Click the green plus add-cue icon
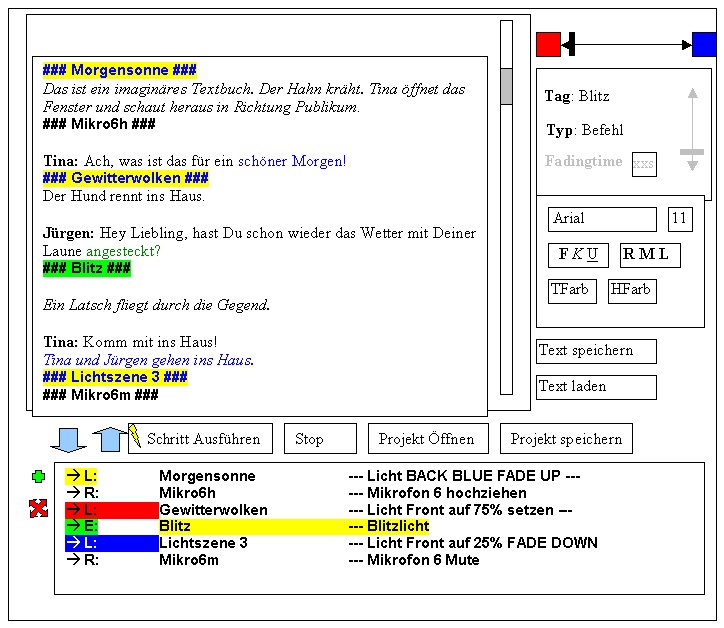Screen dimensions: 724x628 tap(39, 477)
